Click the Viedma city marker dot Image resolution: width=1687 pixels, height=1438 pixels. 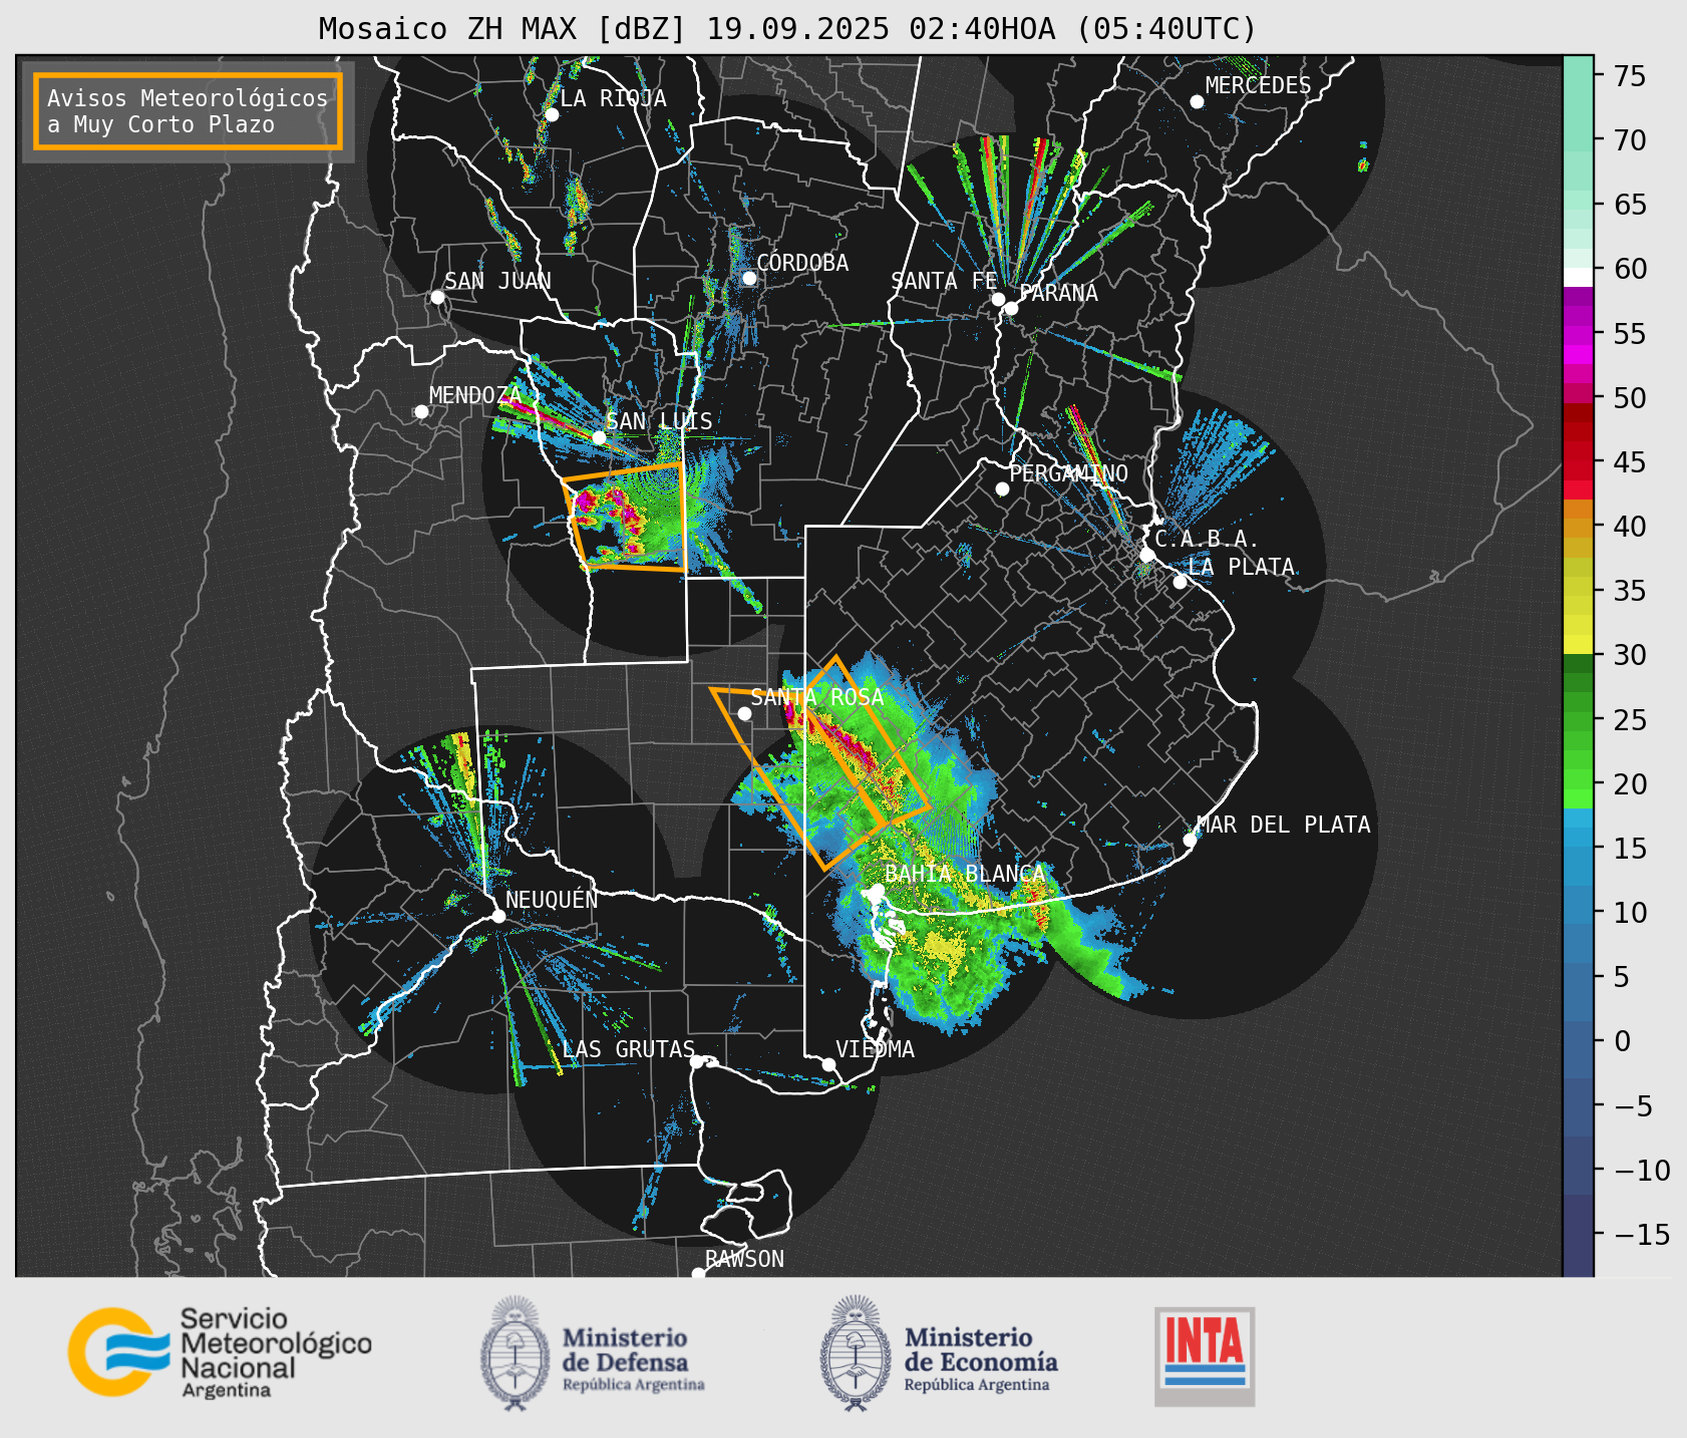coord(828,1064)
